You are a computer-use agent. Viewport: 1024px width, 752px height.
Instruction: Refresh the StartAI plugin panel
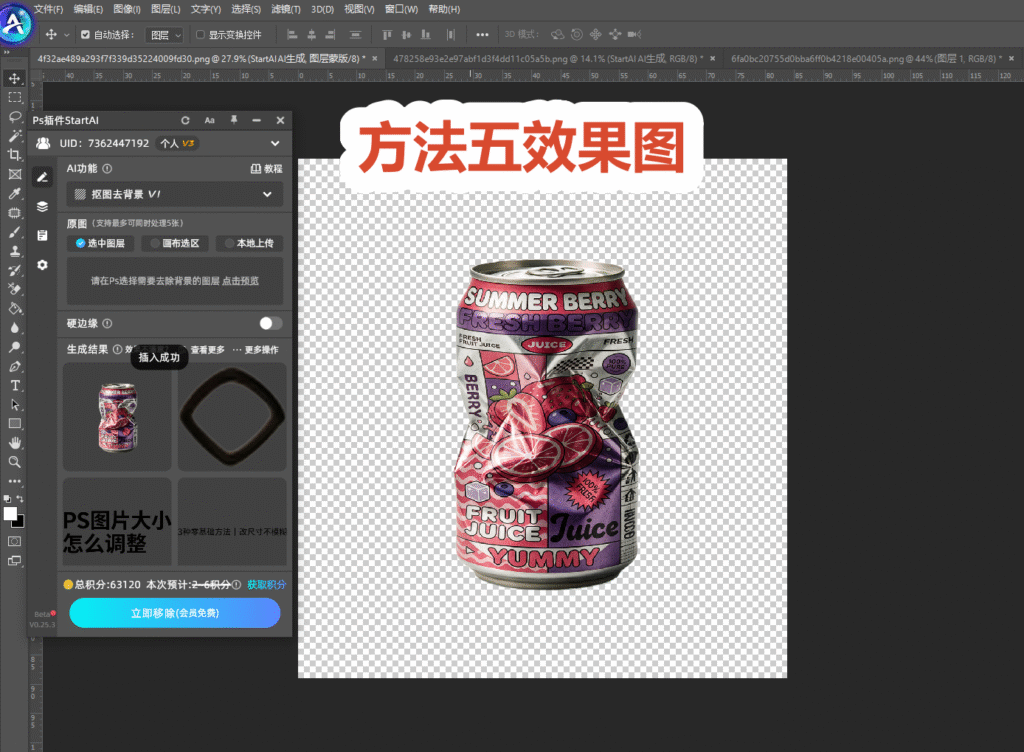pyautogui.click(x=185, y=120)
